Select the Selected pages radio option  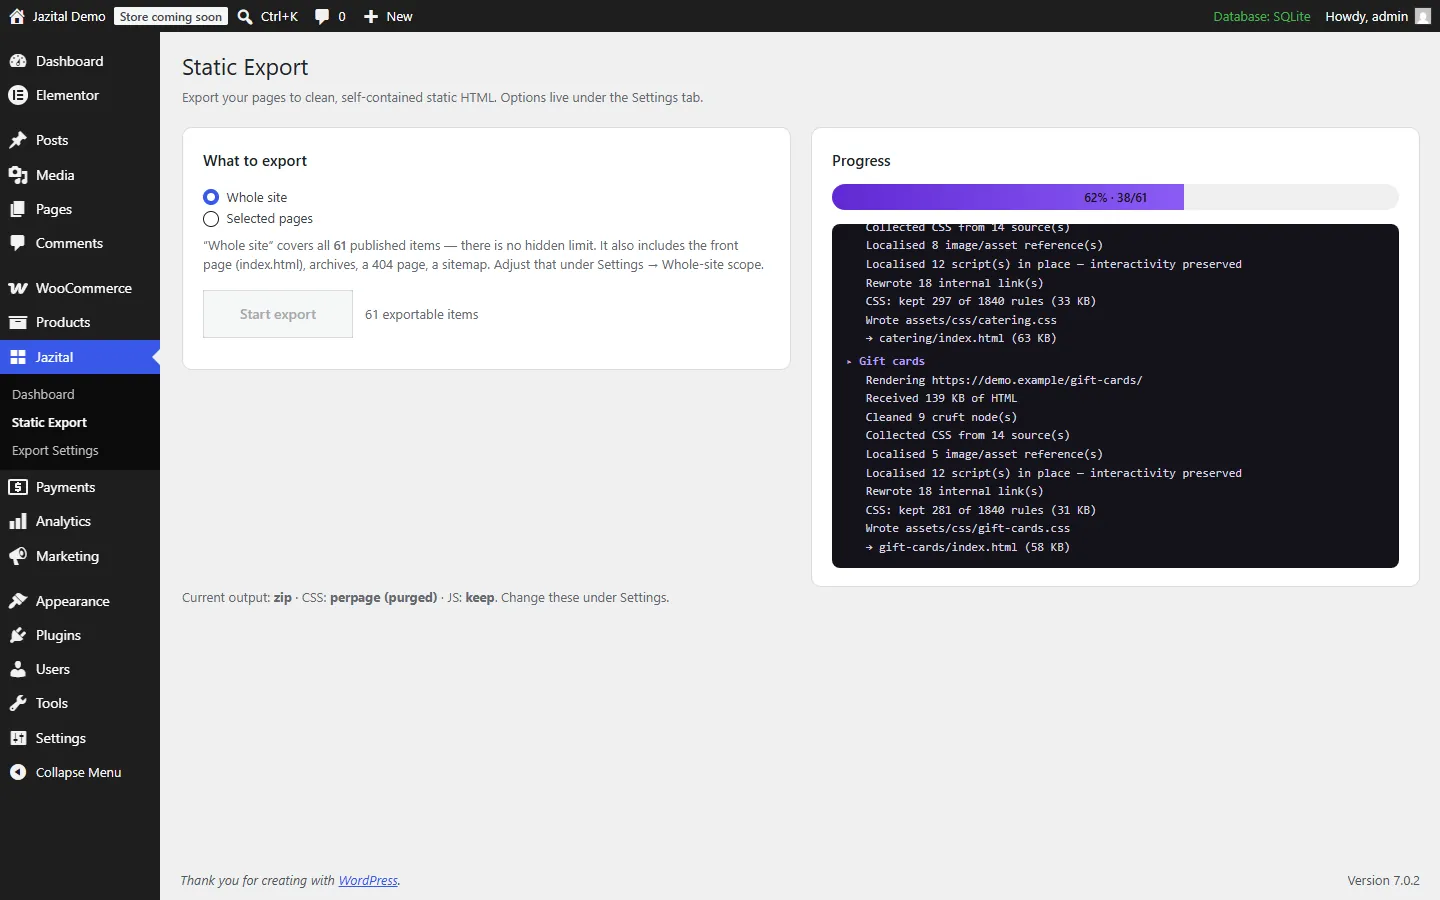pos(211,219)
